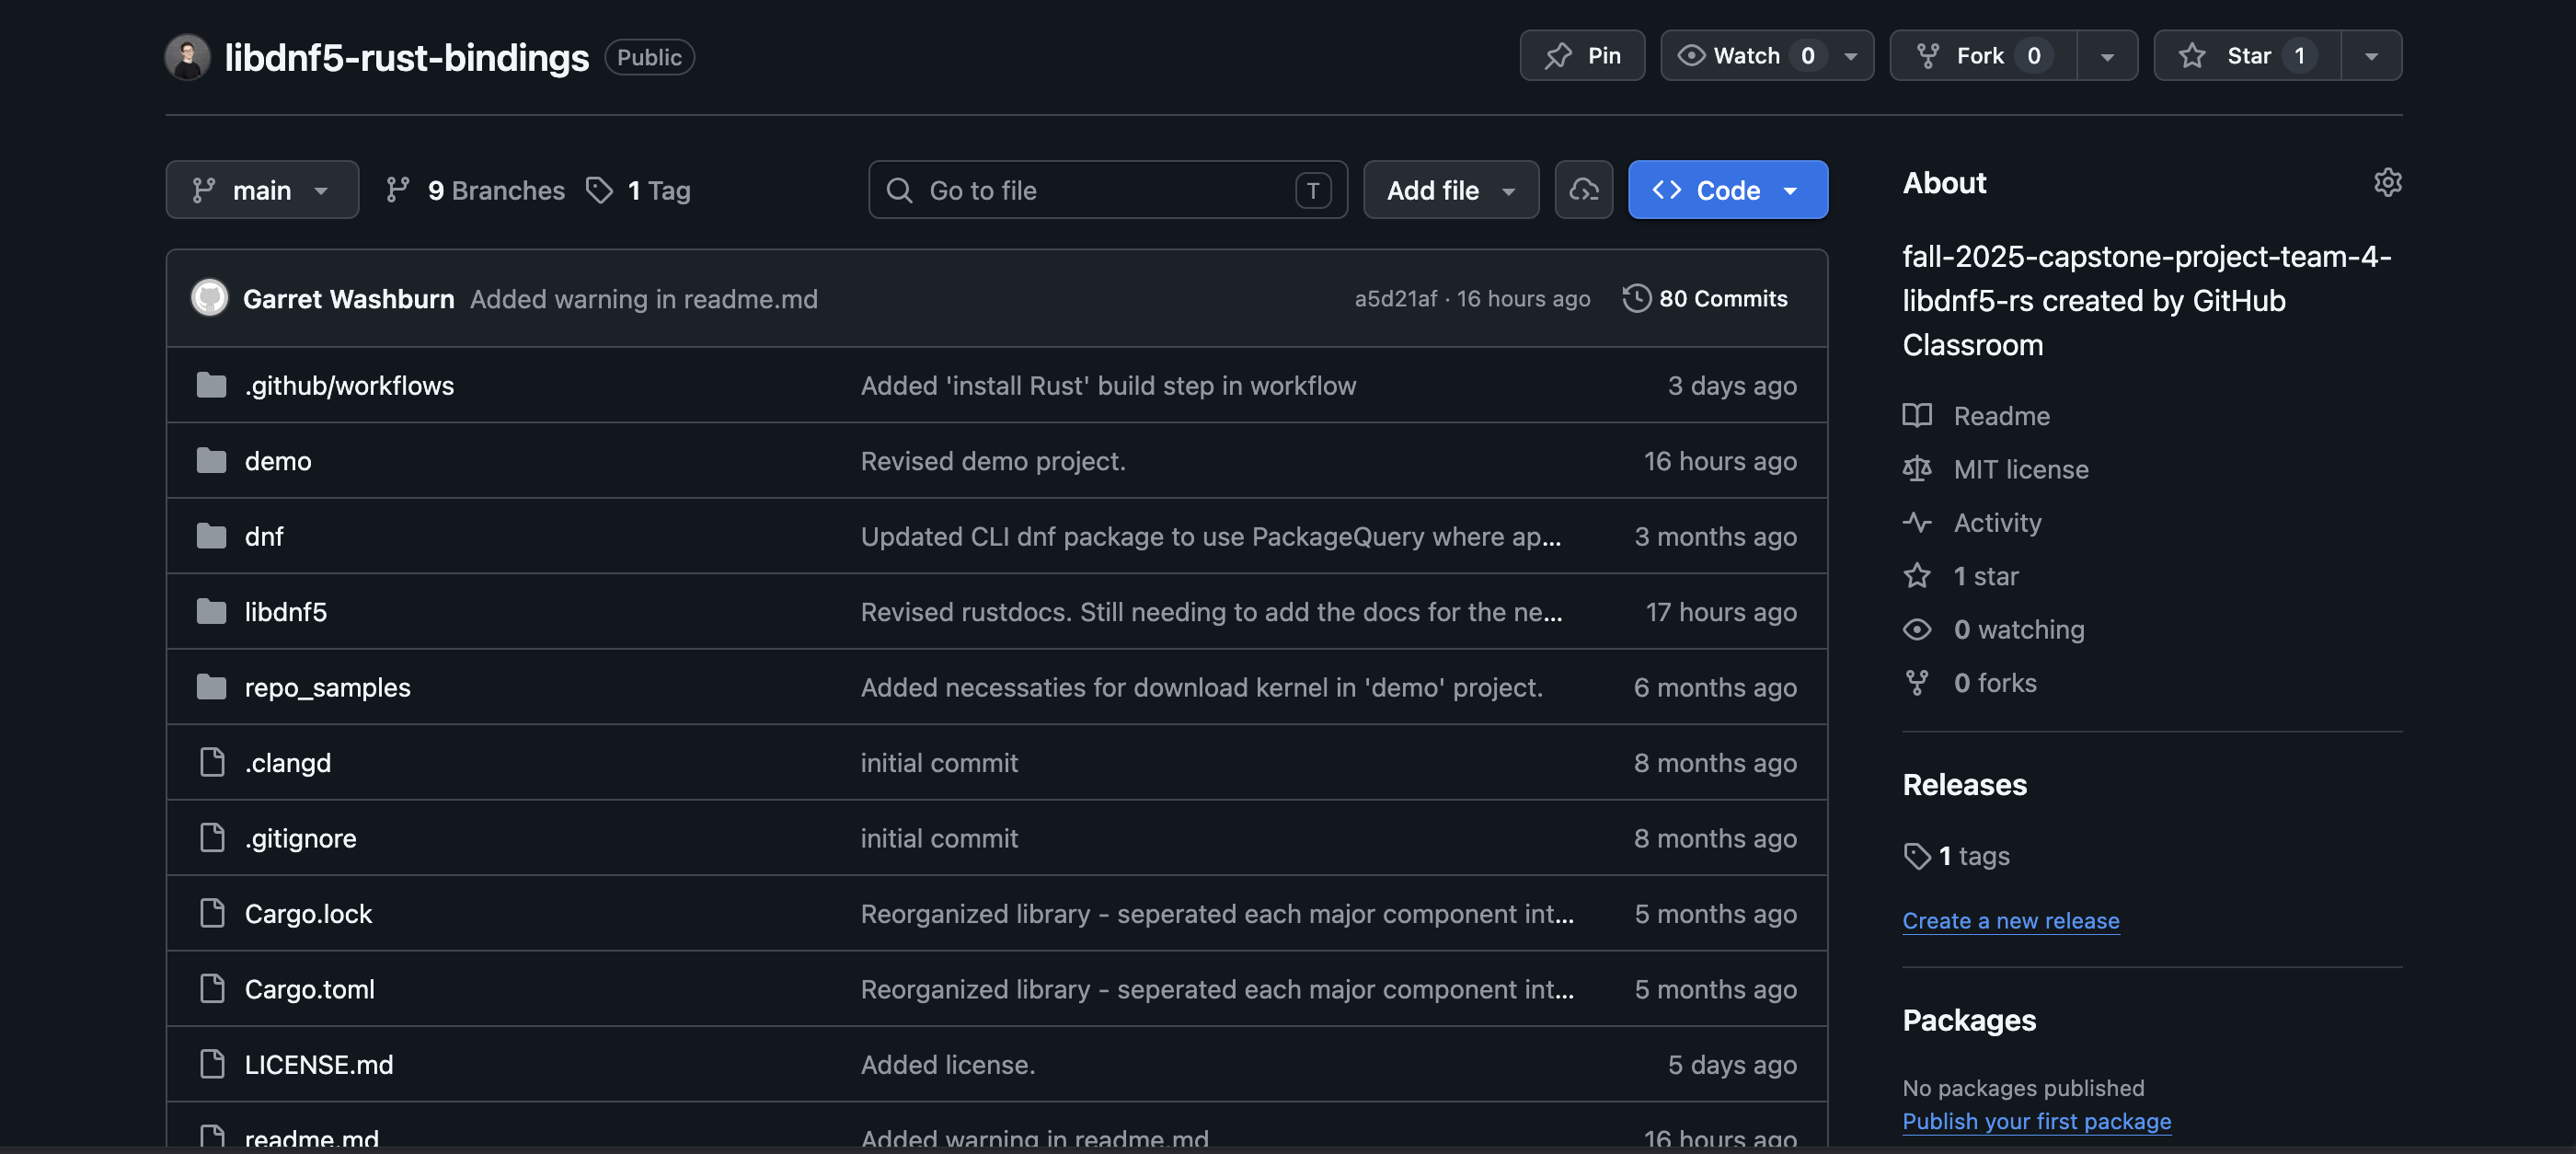Click the repo_samples folder icon
Viewport: 2576px width, 1154px height.
pos(211,687)
